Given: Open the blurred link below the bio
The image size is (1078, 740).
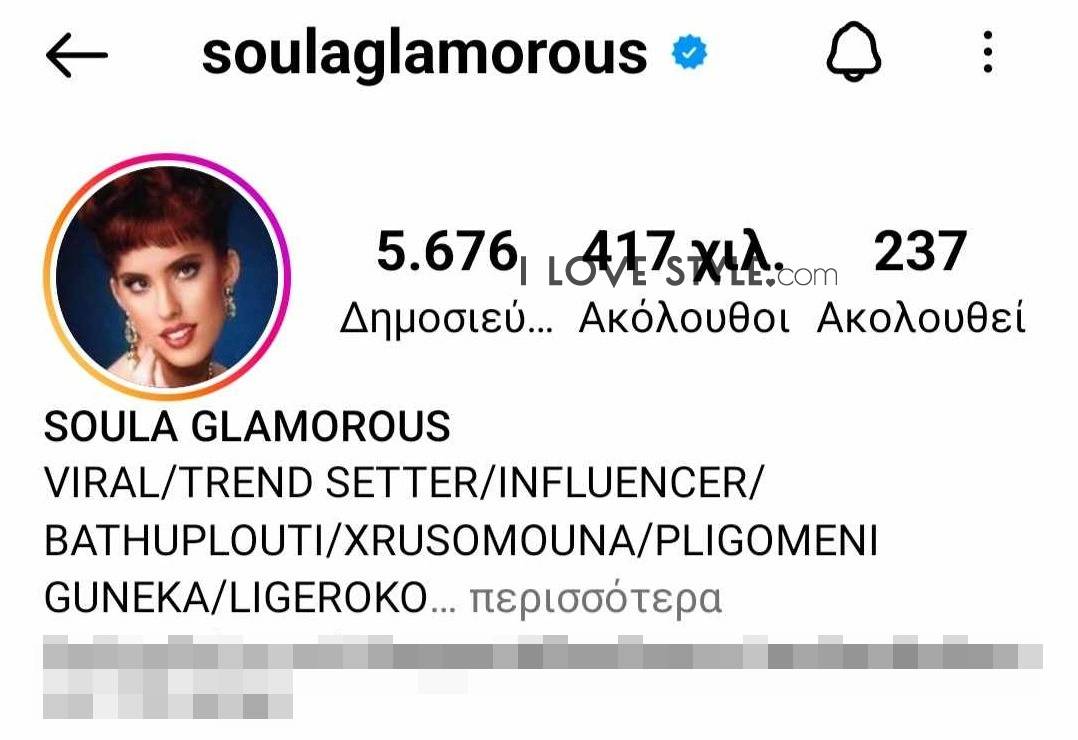Looking at the screenshot, I should pyautogui.click(x=542, y=653).
